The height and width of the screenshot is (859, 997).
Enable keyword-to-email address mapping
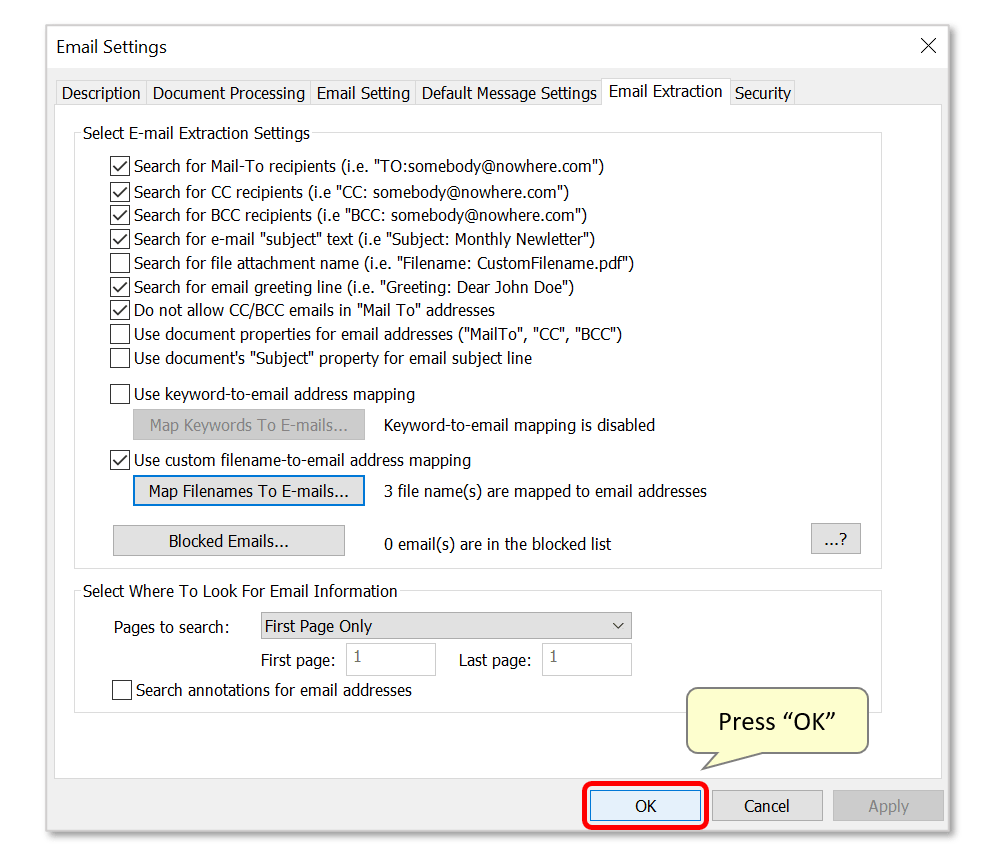click(x=120, y=394)
